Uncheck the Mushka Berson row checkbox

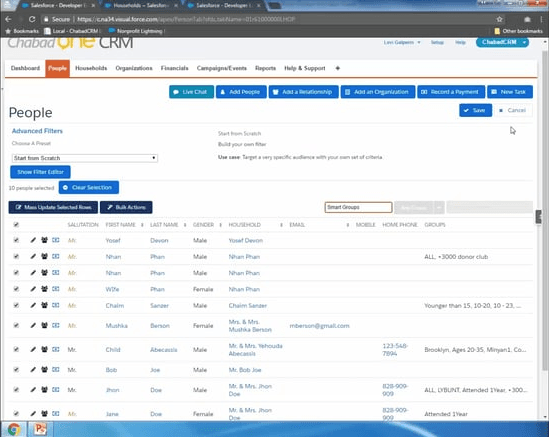[16, 326]
